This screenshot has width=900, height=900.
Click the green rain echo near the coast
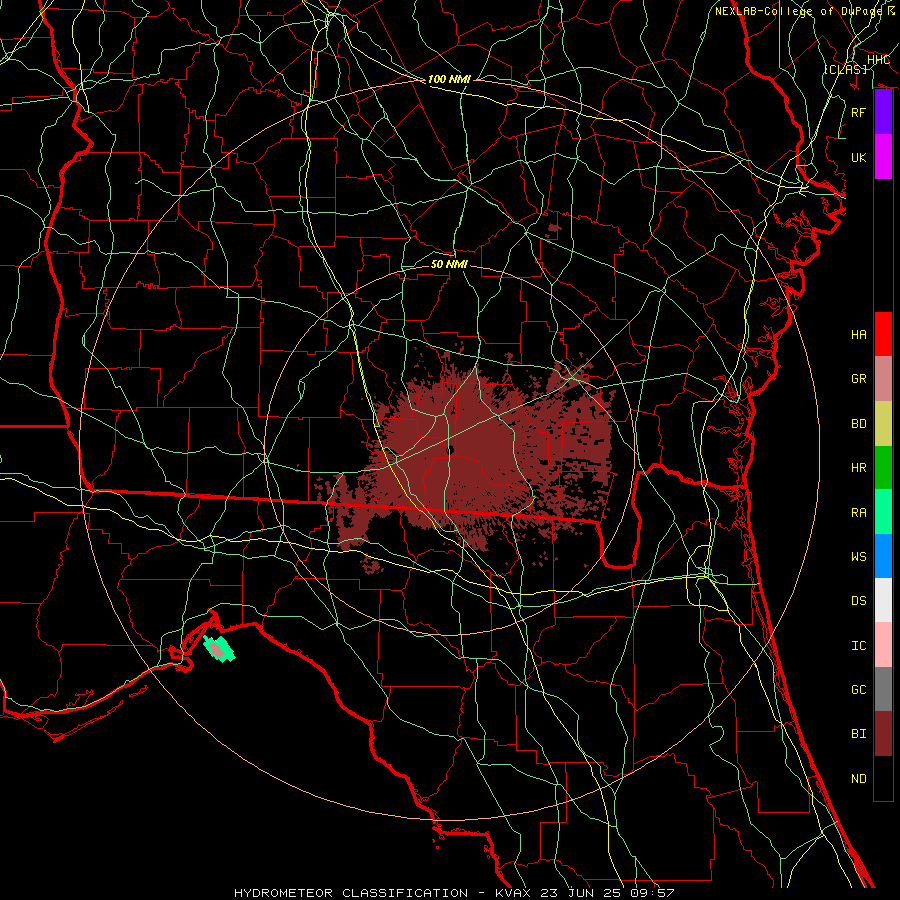pyautogui.click(x=219, y=649)
